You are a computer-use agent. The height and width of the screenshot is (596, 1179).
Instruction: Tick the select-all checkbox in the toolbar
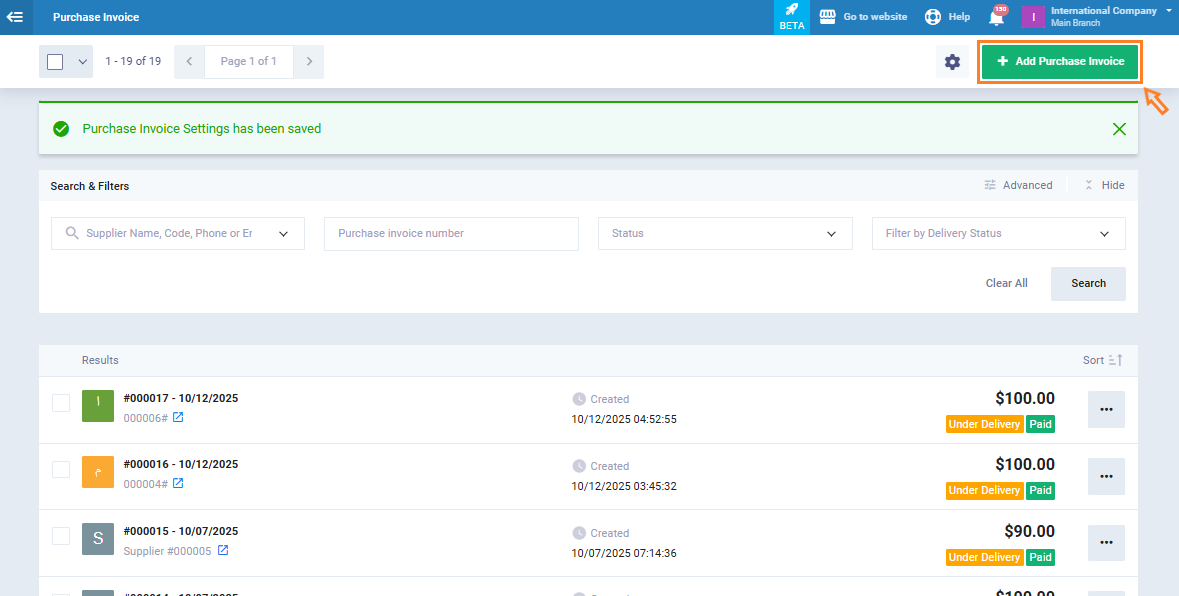(55, 62)
